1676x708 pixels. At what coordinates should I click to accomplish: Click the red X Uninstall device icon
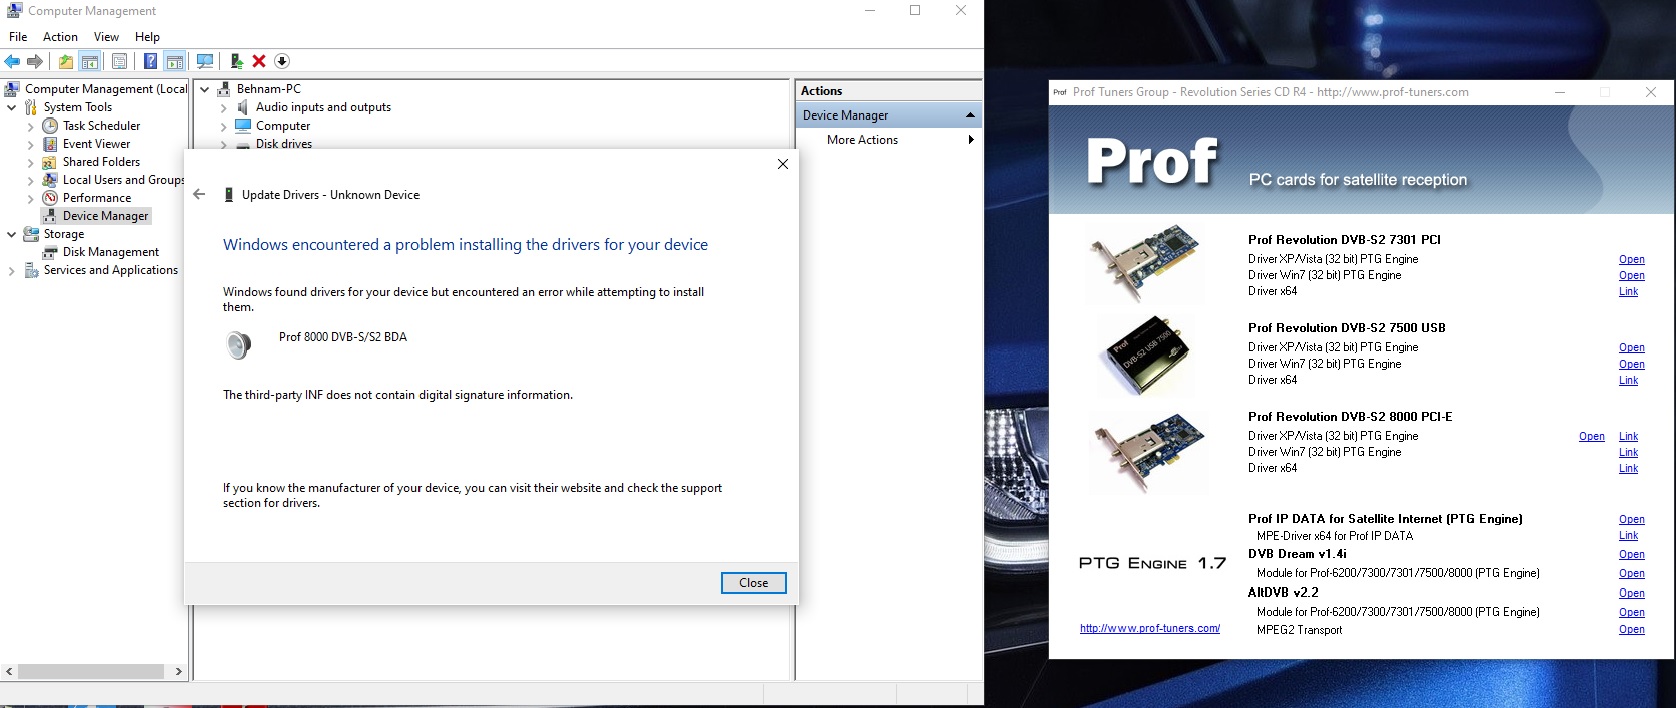[259, 62]
